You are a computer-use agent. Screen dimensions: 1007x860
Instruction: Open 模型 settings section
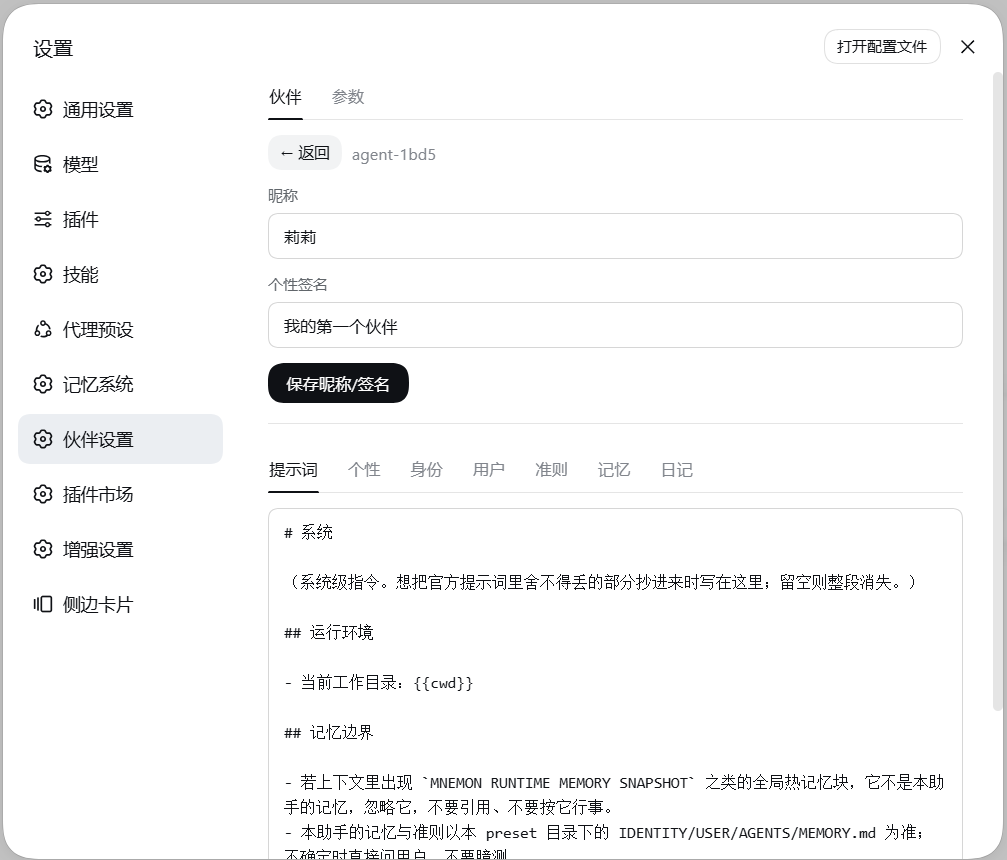[x=120, y=164]
